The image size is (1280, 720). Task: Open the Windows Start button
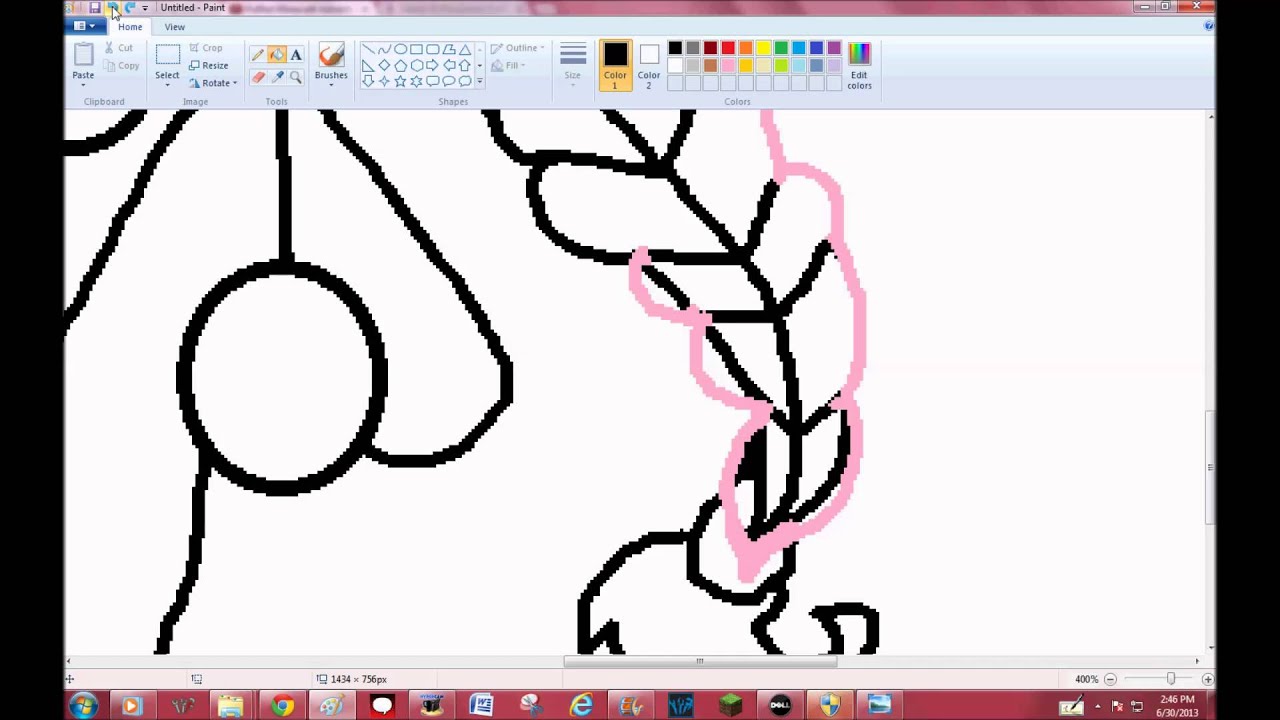pos(83,706)
